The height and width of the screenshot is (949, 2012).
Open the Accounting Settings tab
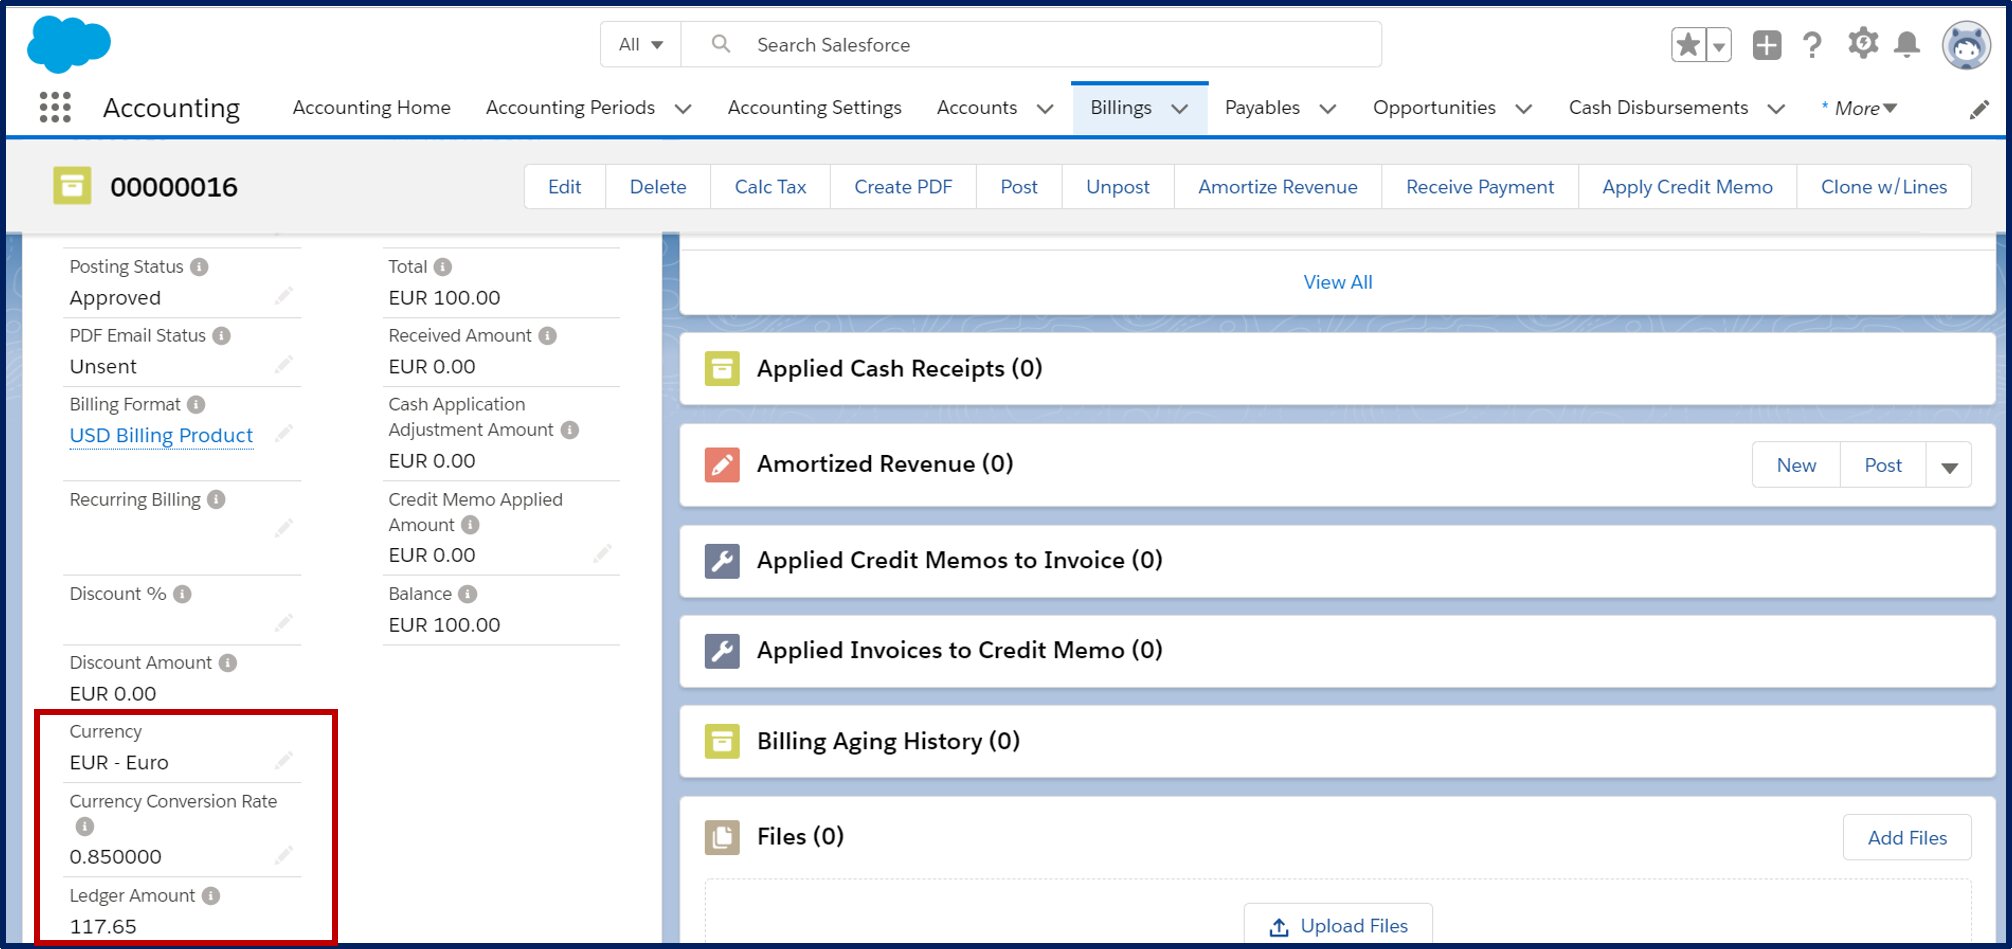[x=815, y=107]
